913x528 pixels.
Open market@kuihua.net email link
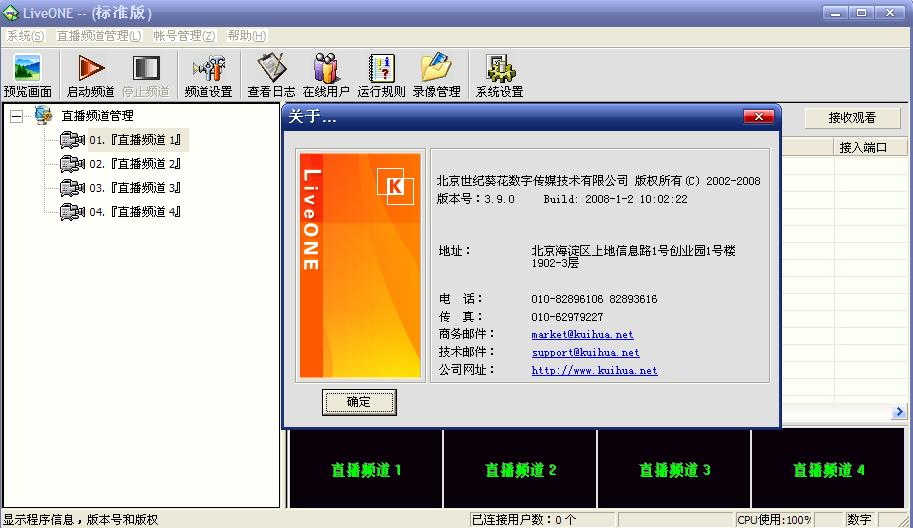(x=582, y=335)
